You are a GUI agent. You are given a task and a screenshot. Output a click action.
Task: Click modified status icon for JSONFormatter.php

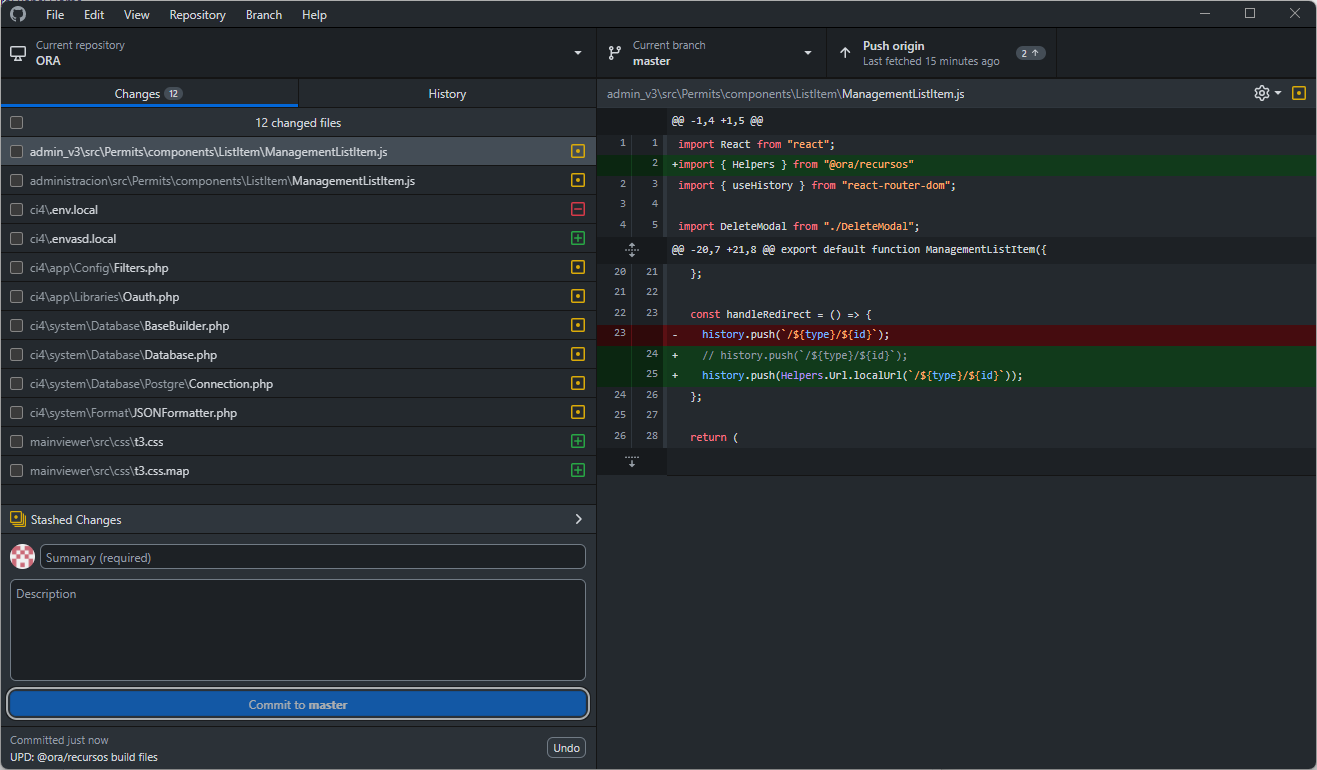(x=578, y=413)
